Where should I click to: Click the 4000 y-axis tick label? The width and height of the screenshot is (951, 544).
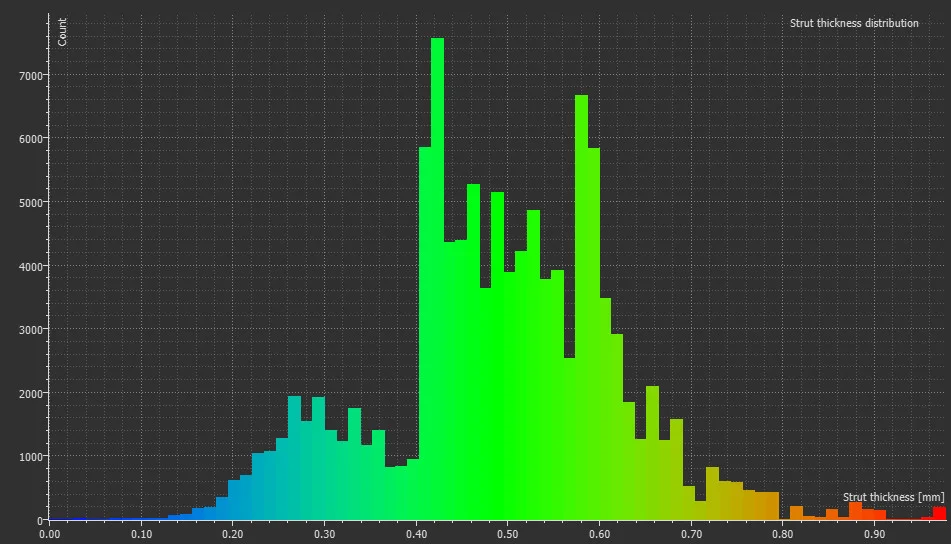[x=31, y=266]
